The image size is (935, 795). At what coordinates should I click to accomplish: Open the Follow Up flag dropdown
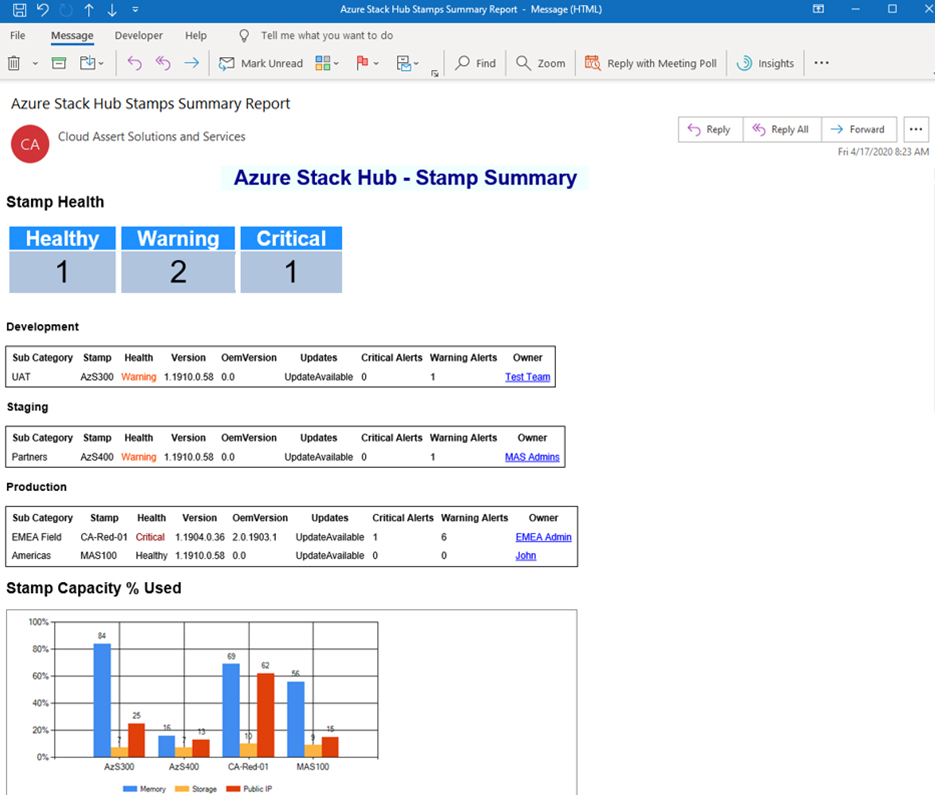point(367,63)
